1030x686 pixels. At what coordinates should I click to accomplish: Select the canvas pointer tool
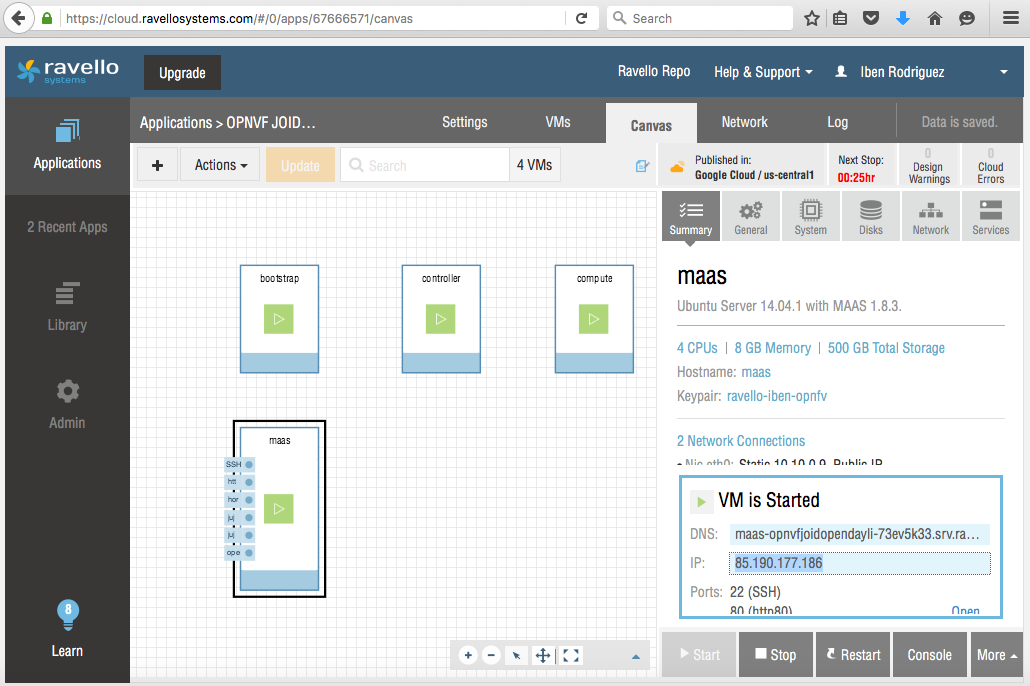[x=517, y=655]
